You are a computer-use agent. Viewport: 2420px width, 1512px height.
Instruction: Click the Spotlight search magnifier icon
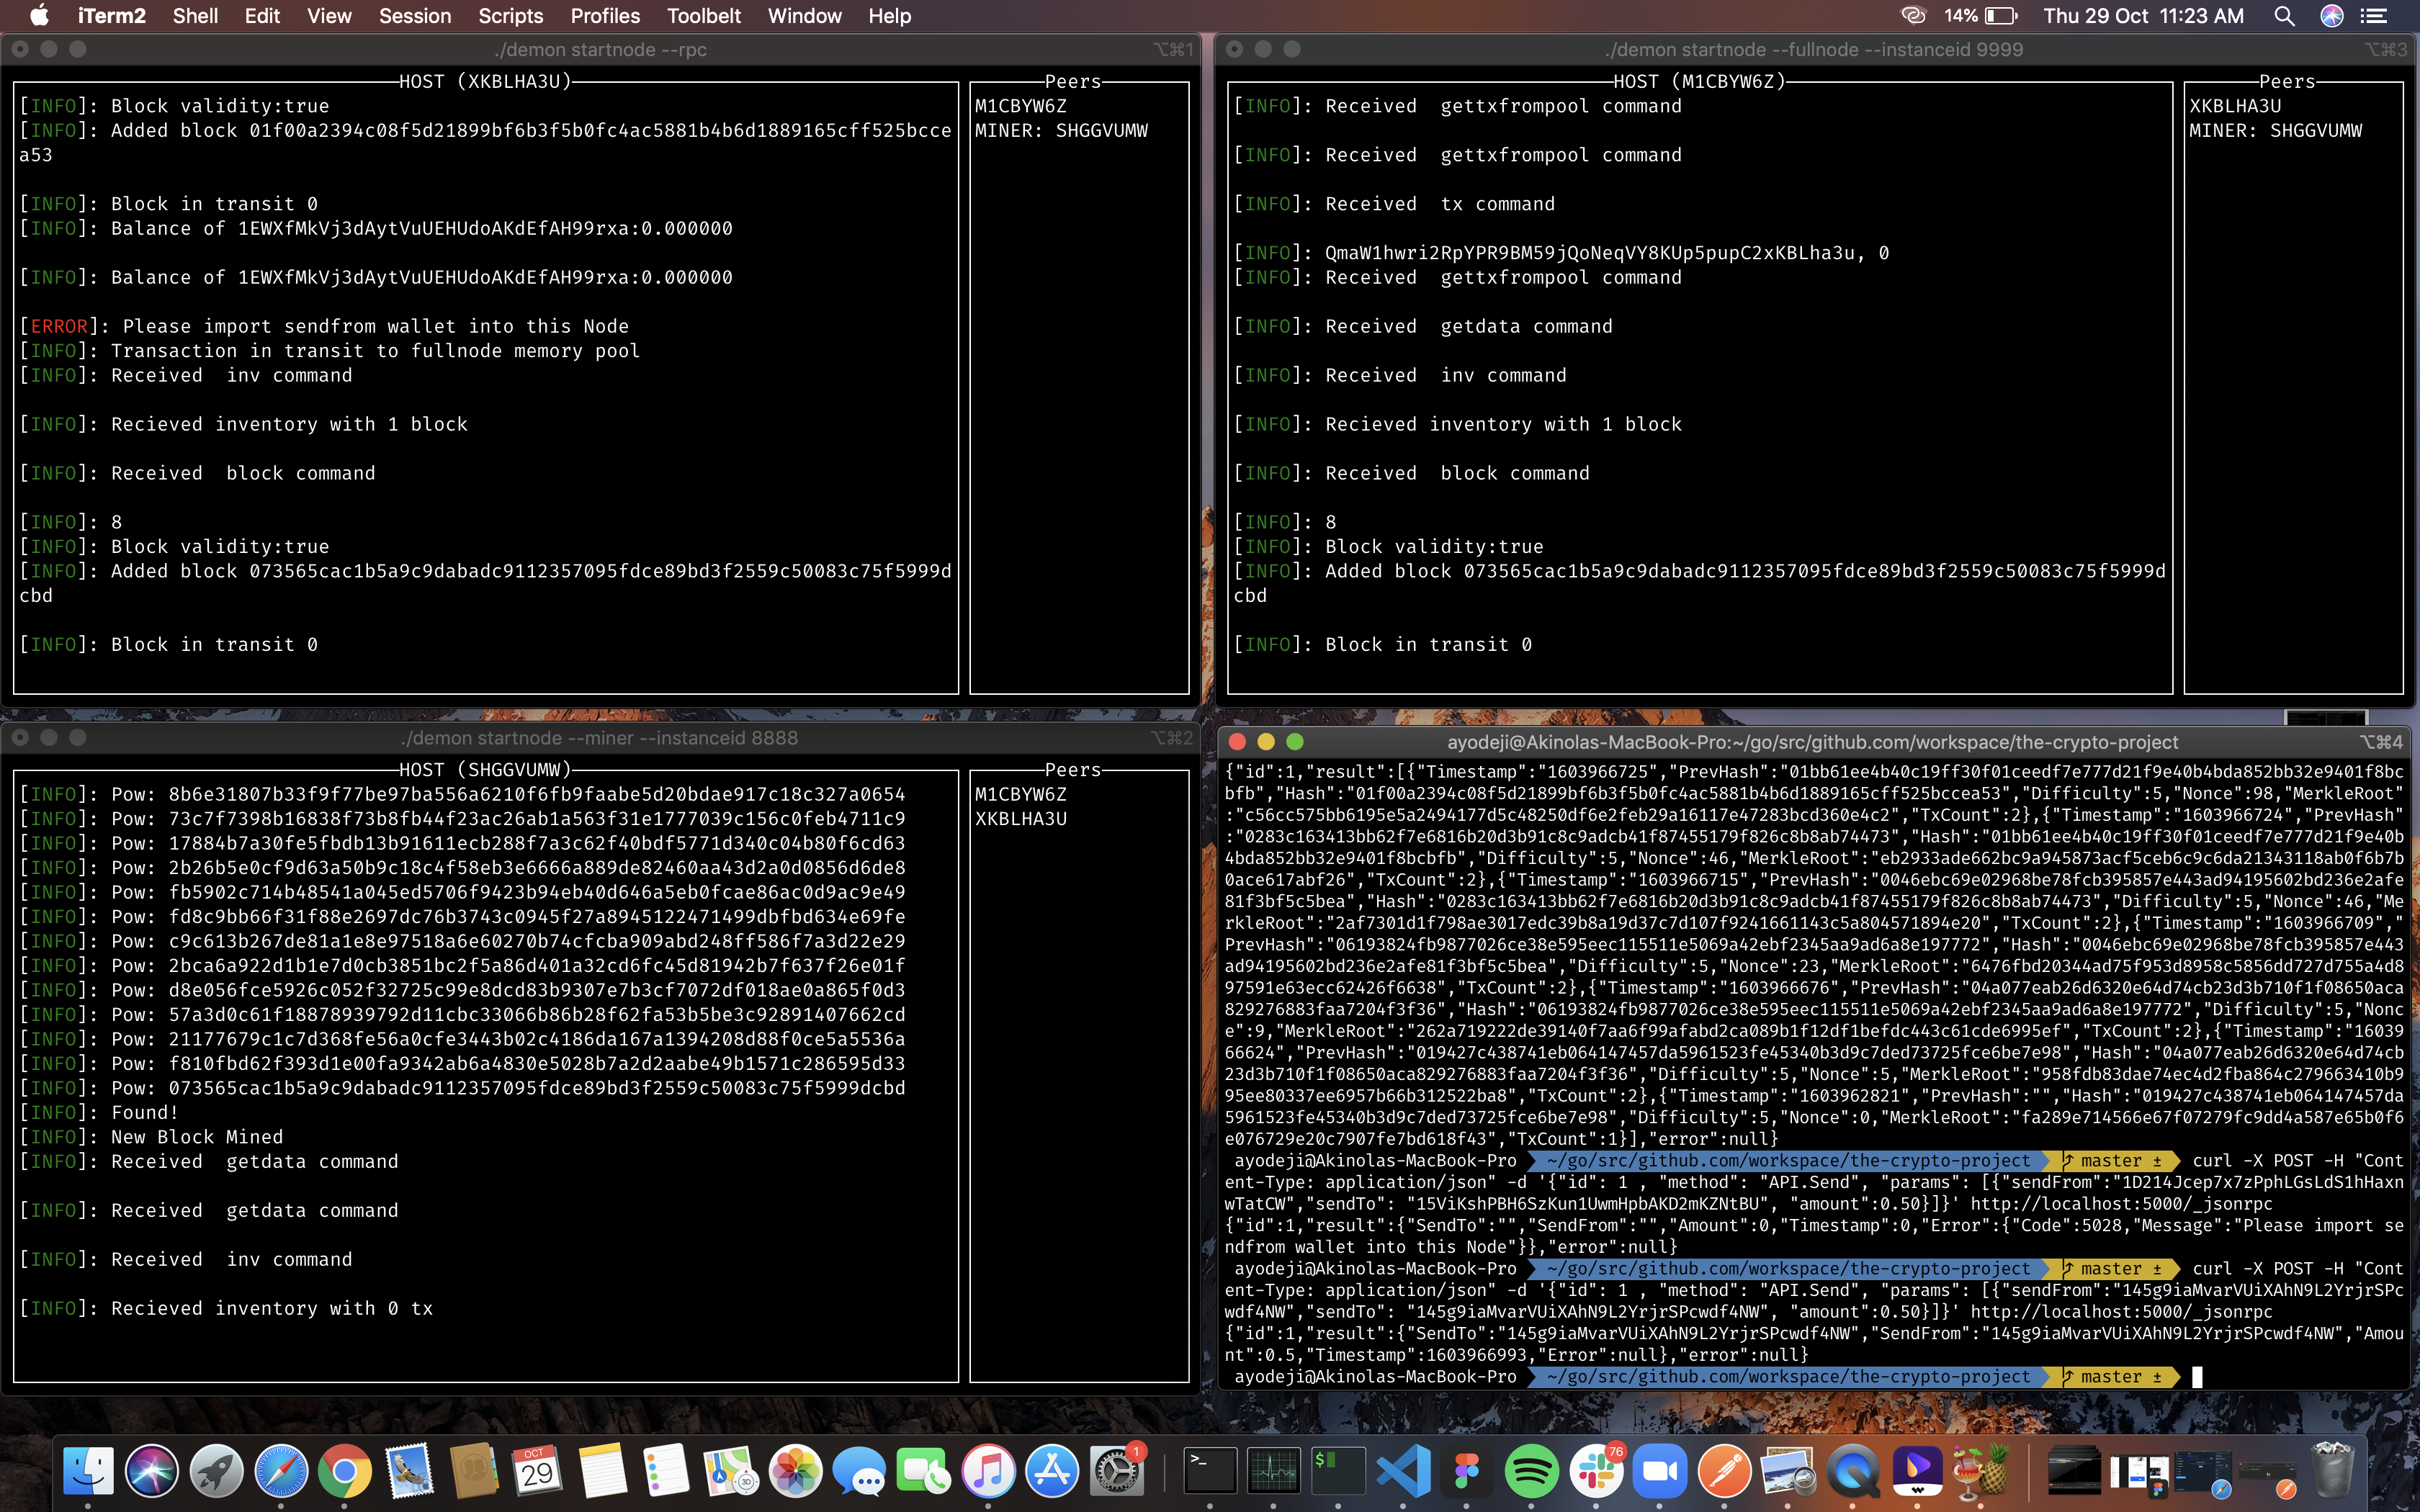[x=2284, y=16]
